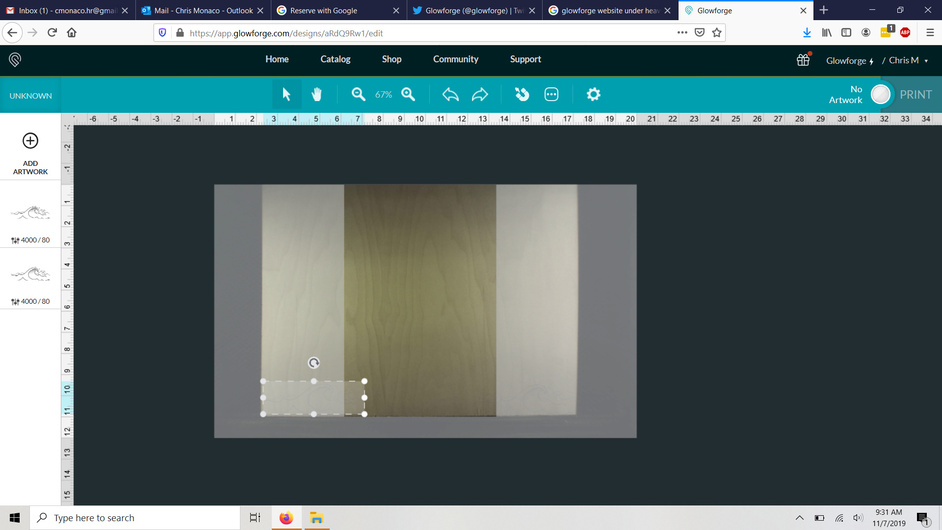This screenshot has height=530, width=942.
Task: Open the gear settings menu
Action: click(593, 94)
